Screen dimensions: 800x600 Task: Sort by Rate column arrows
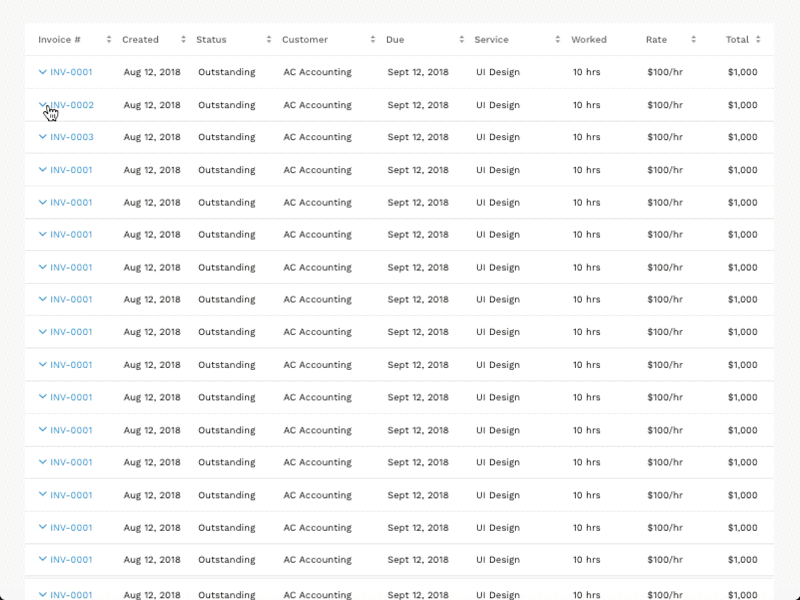pos(693,40)
